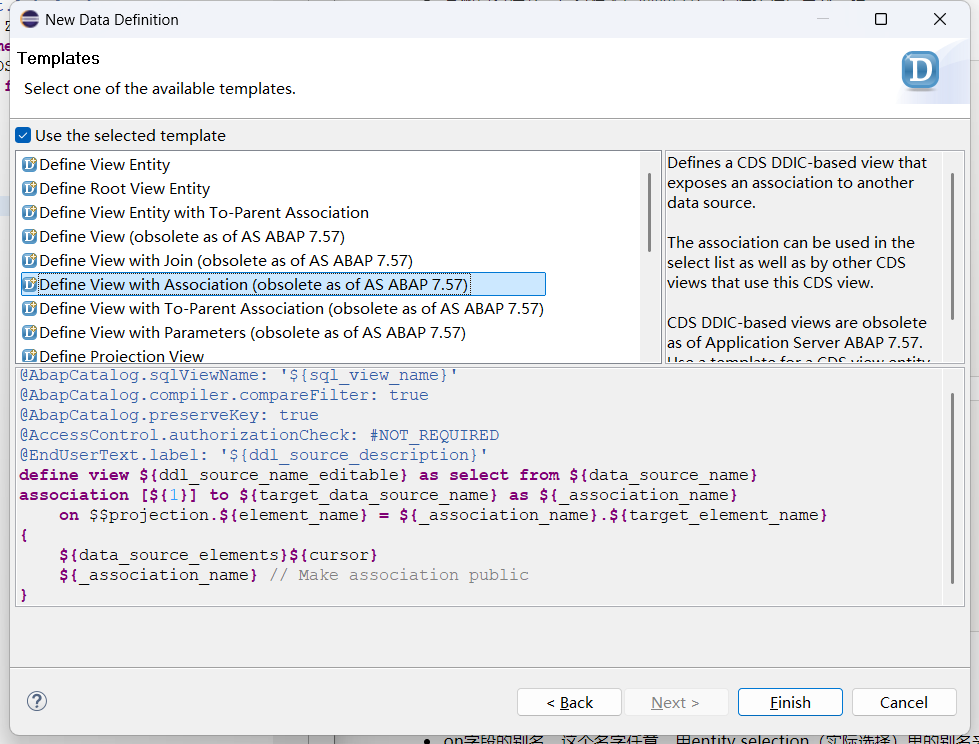
Task: Cancel the New Data Definition dialog
Action: [903, 702]
